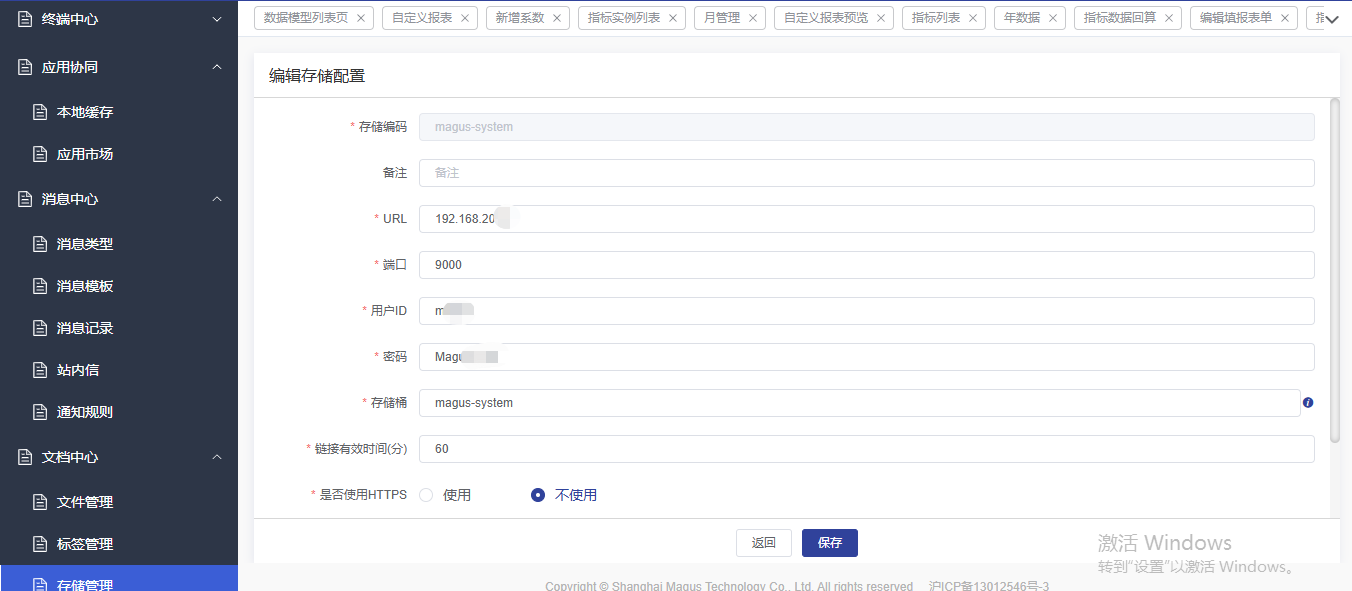Select the 不使用 HTTPS radio option
This screenshot has width=1352, height=591.
[x=538, y=495]
